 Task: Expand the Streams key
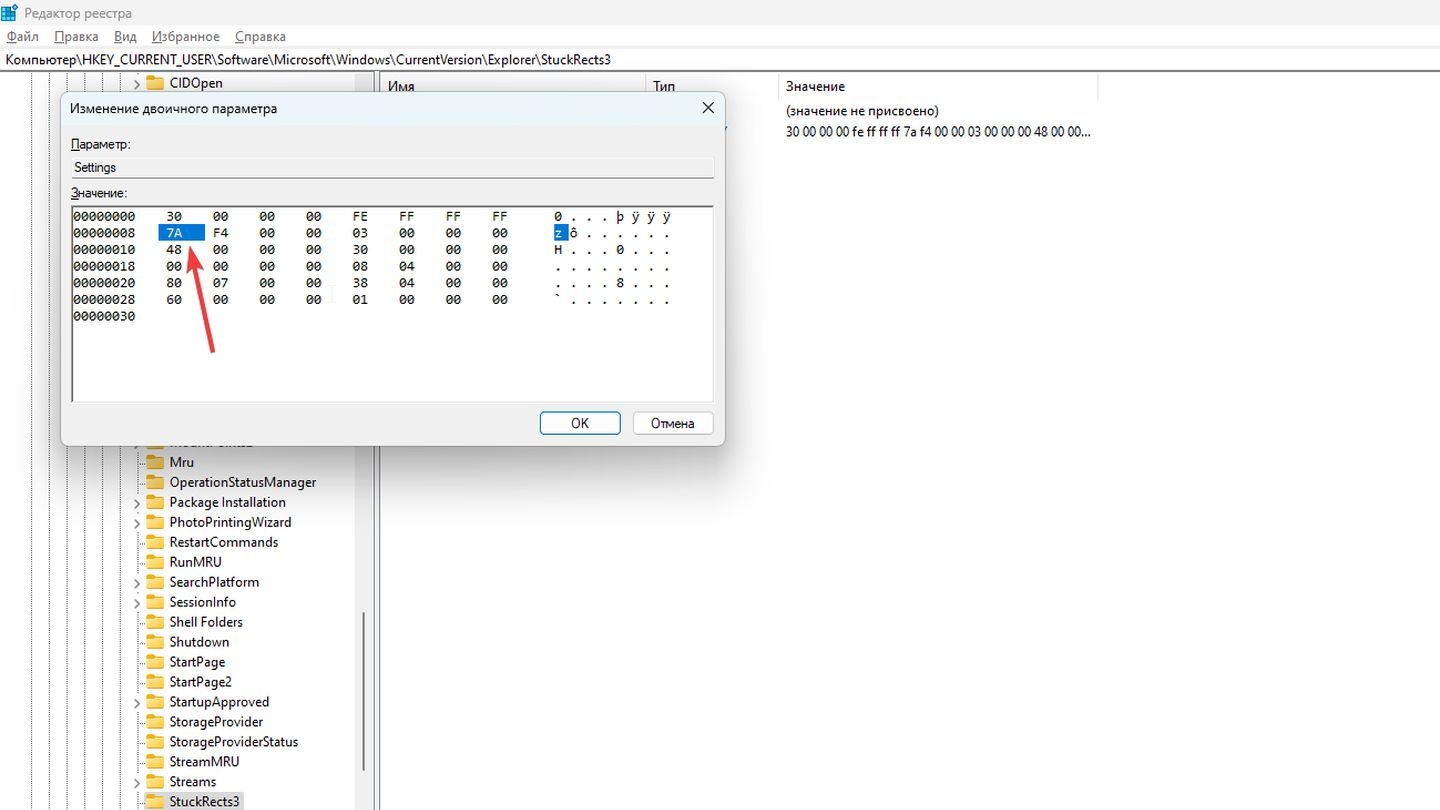pyautogui.click(x=137, y=782)
